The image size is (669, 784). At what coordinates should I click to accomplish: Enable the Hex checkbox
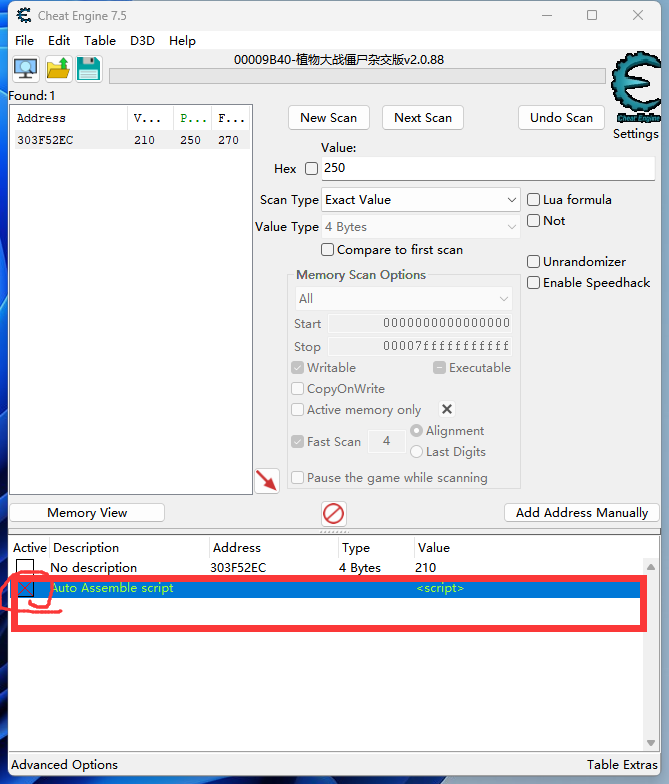(x=311, y=169)
